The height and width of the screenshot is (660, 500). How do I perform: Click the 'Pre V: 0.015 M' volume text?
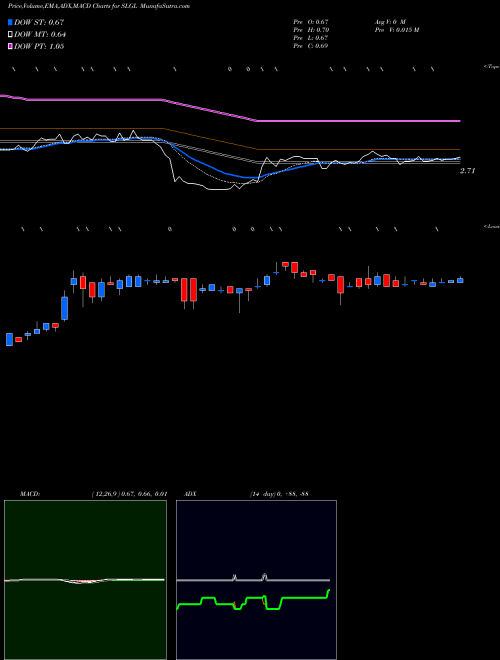tap(397, 30)
